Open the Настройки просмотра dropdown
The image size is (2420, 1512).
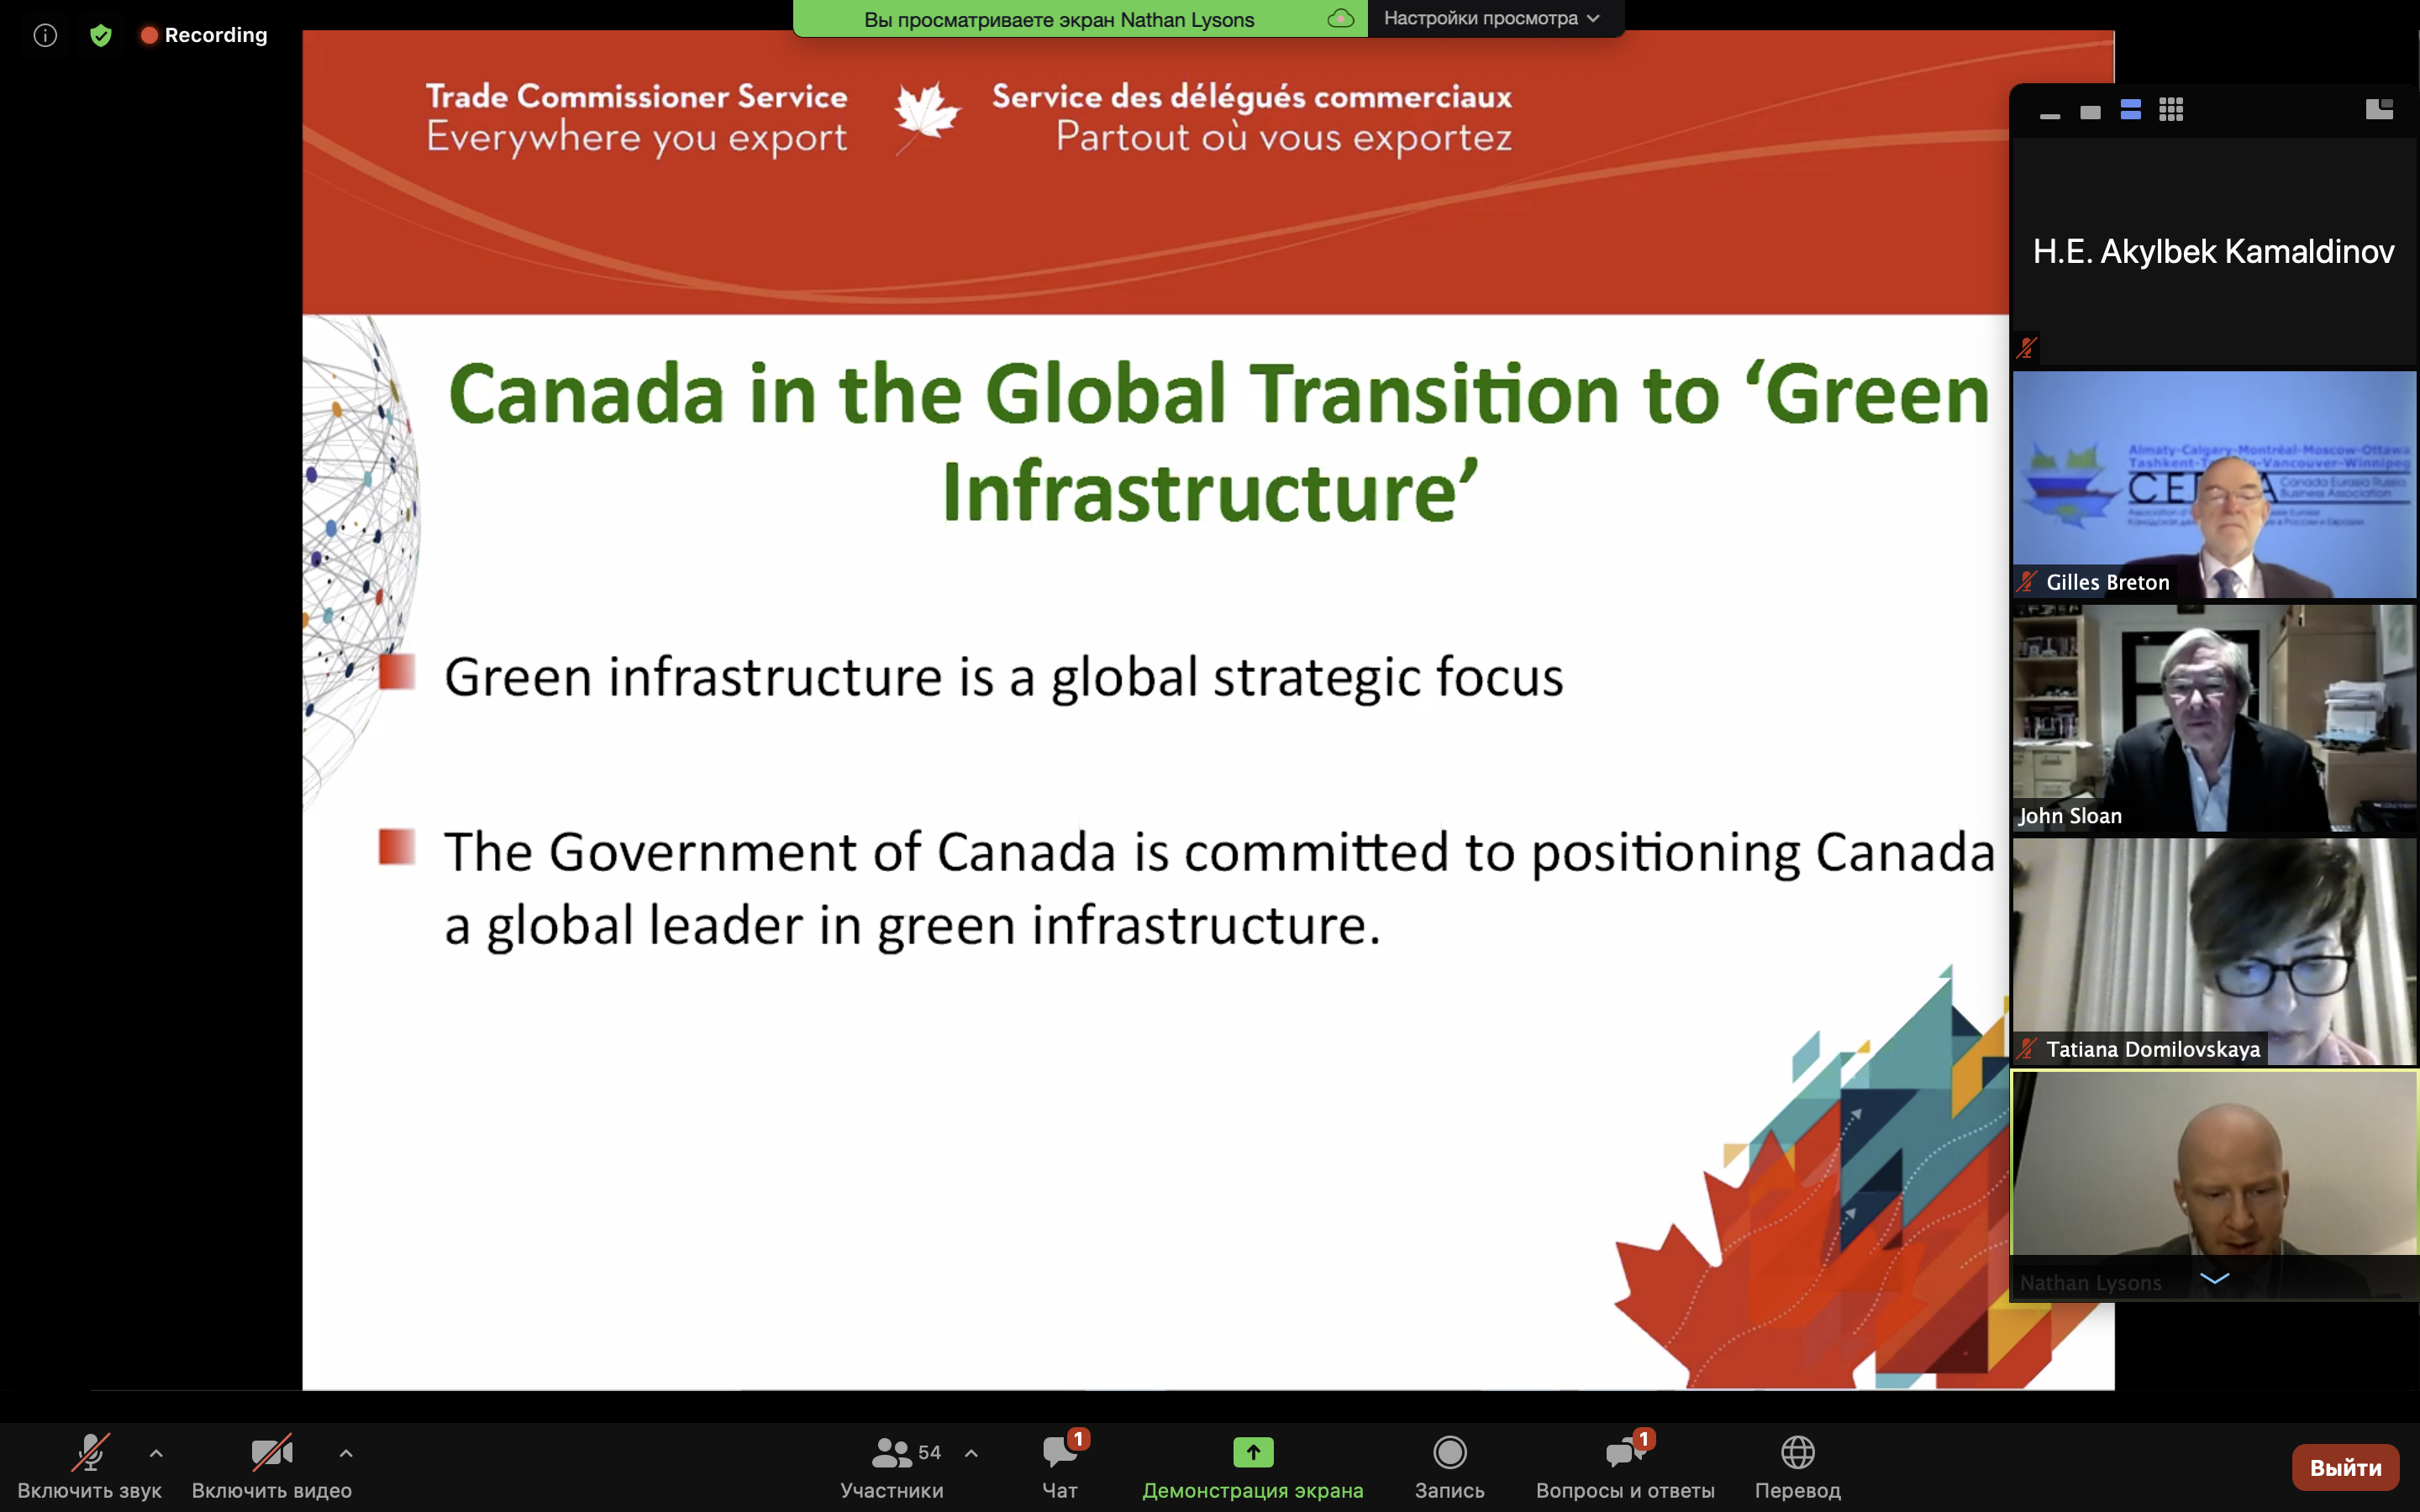pyautogui.click(x=1492, y=18)
